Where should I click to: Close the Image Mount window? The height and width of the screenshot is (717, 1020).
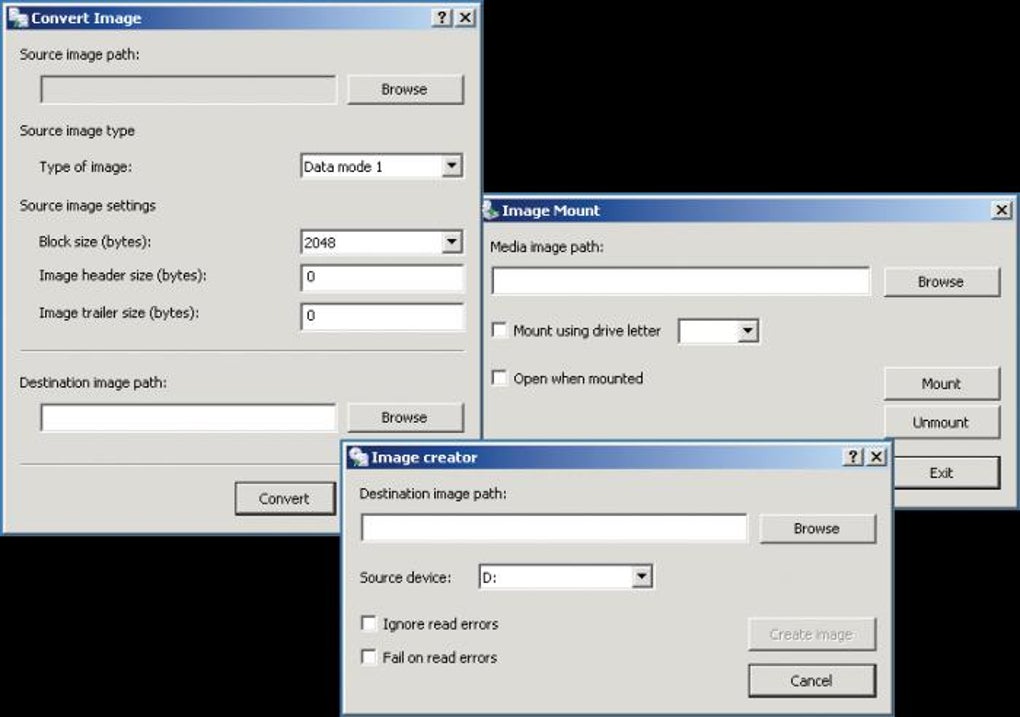[1002, 210]
